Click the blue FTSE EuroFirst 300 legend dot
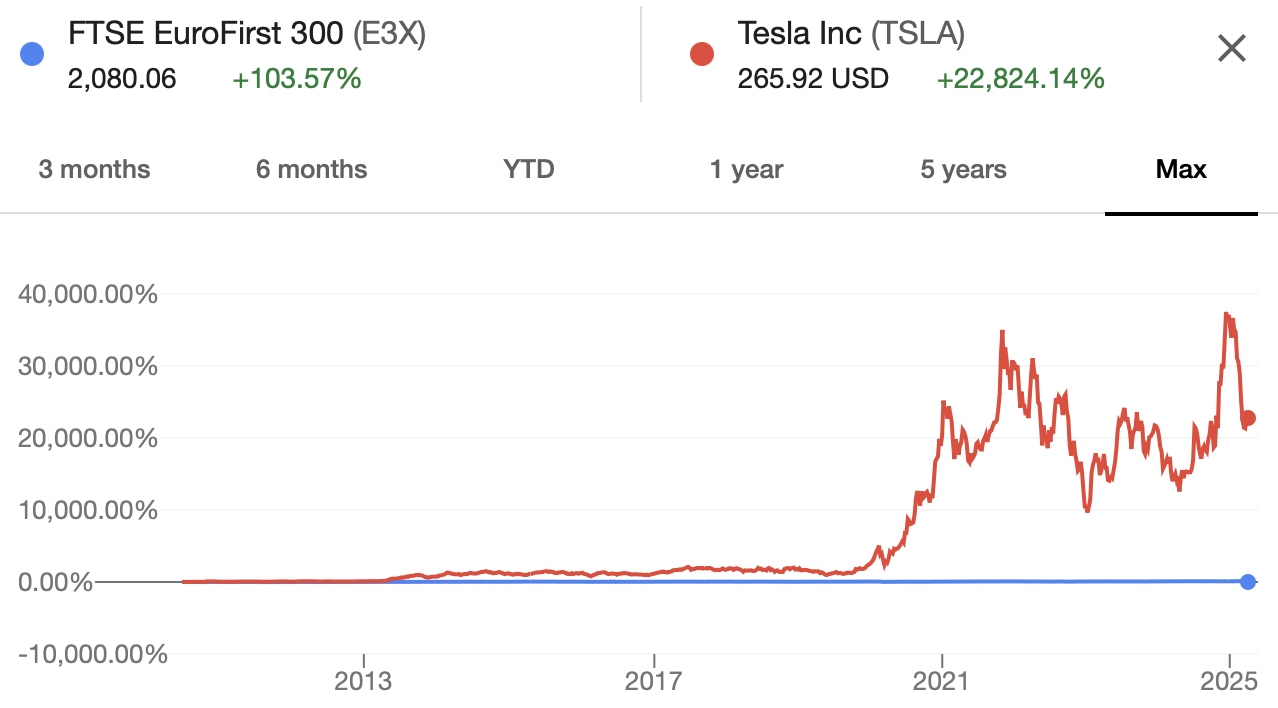1278x708 pixels. (x=32, y=54)
